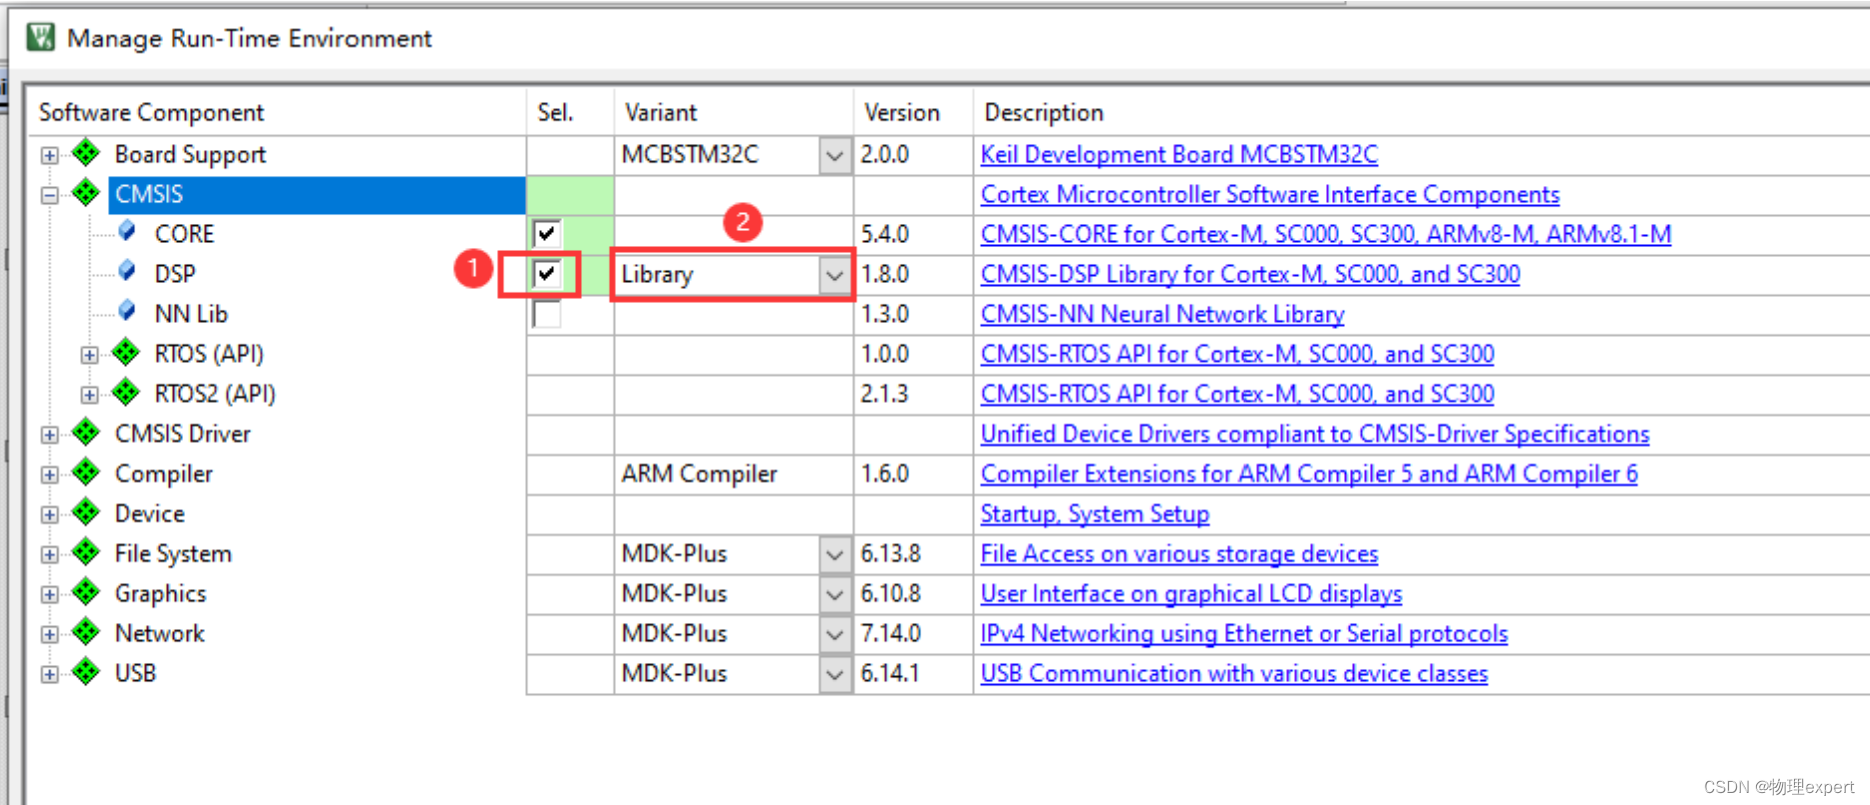Click the ARM Compiler variant cell
The image size is (1870, 805).
pos(733,475)
